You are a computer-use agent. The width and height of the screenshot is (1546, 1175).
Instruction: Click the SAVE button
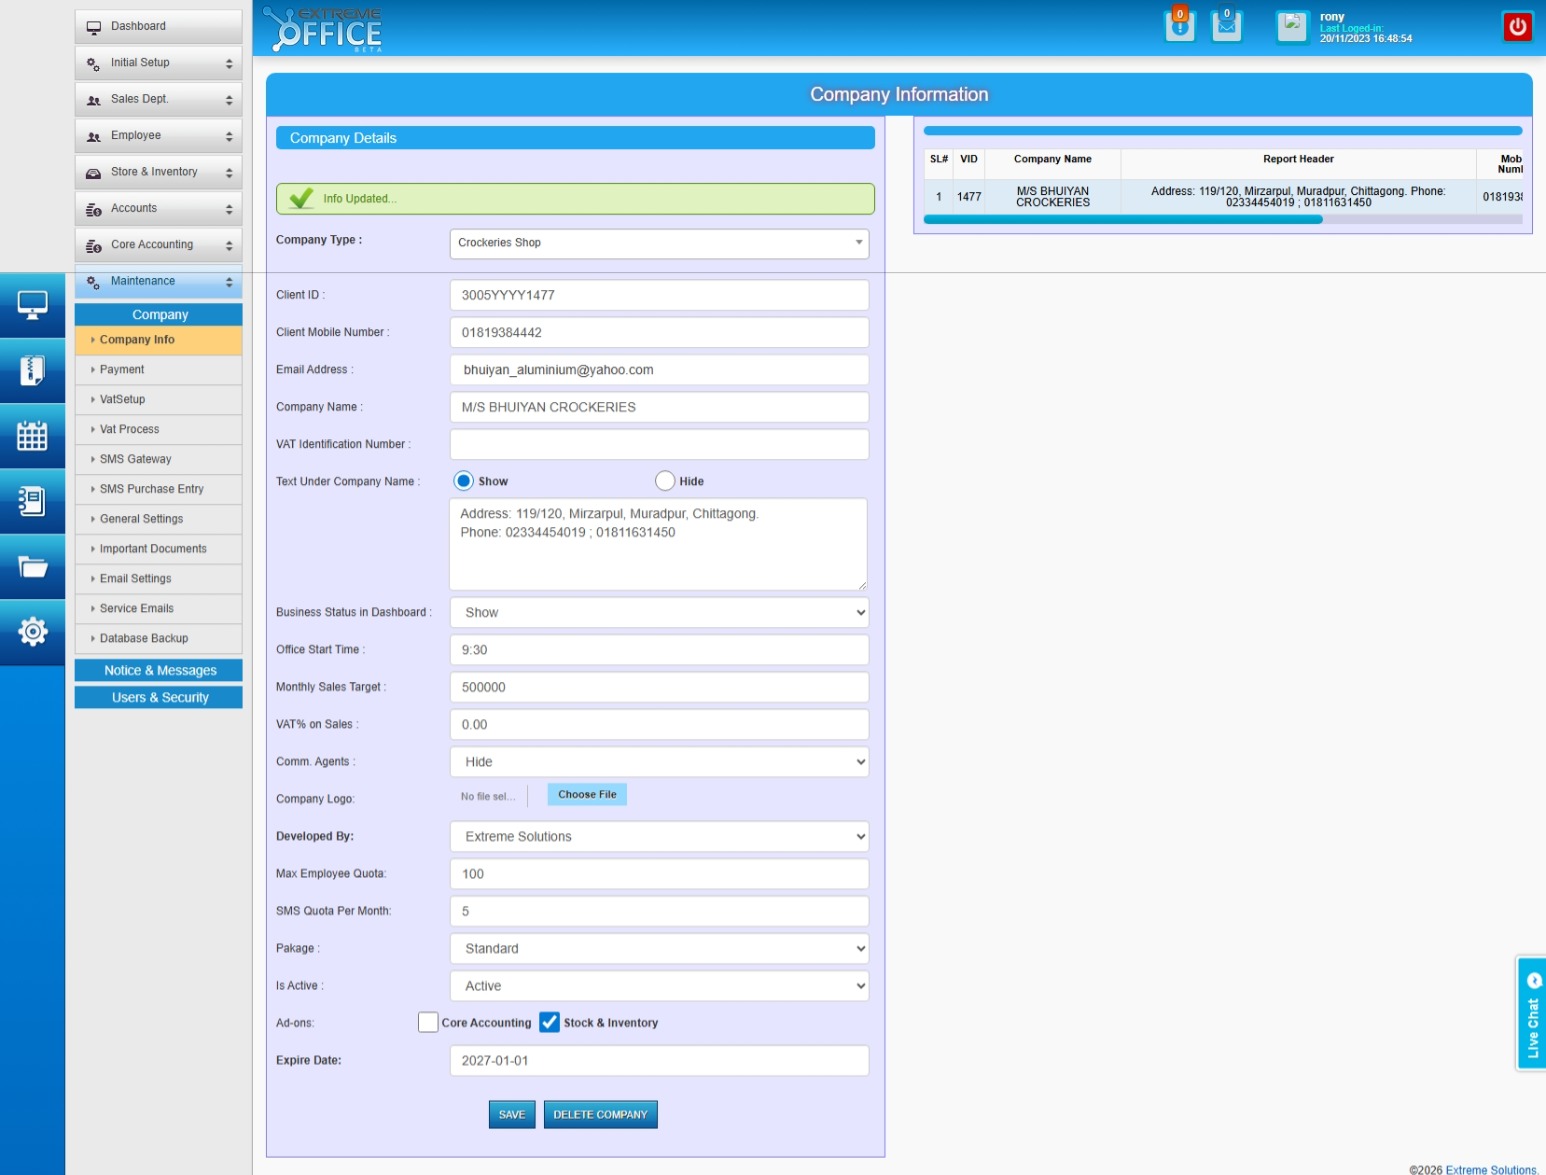(511, 1114)
